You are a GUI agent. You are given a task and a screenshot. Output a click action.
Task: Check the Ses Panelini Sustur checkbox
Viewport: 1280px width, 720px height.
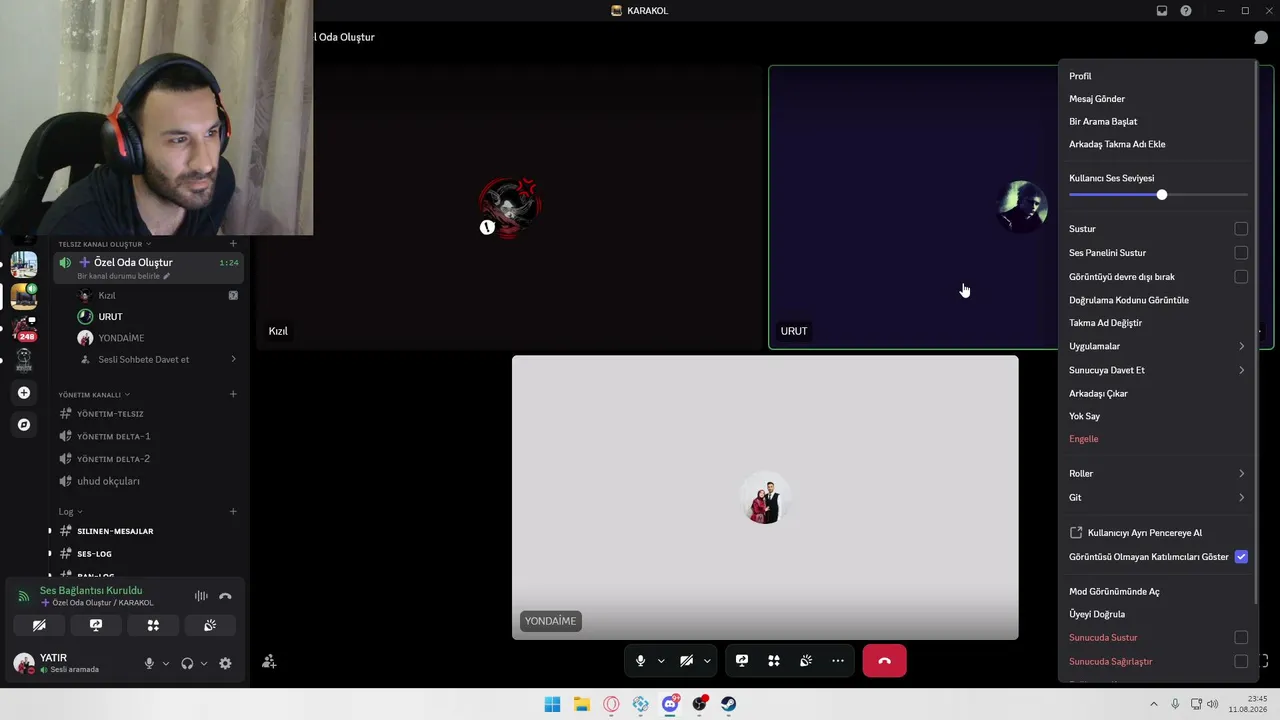point(1241,253)
